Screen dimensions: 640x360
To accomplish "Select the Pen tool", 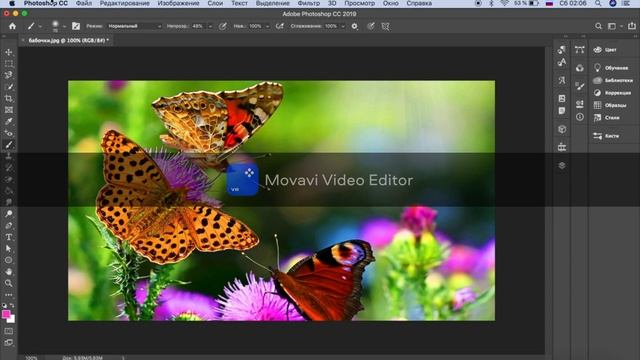I will 9,225.
